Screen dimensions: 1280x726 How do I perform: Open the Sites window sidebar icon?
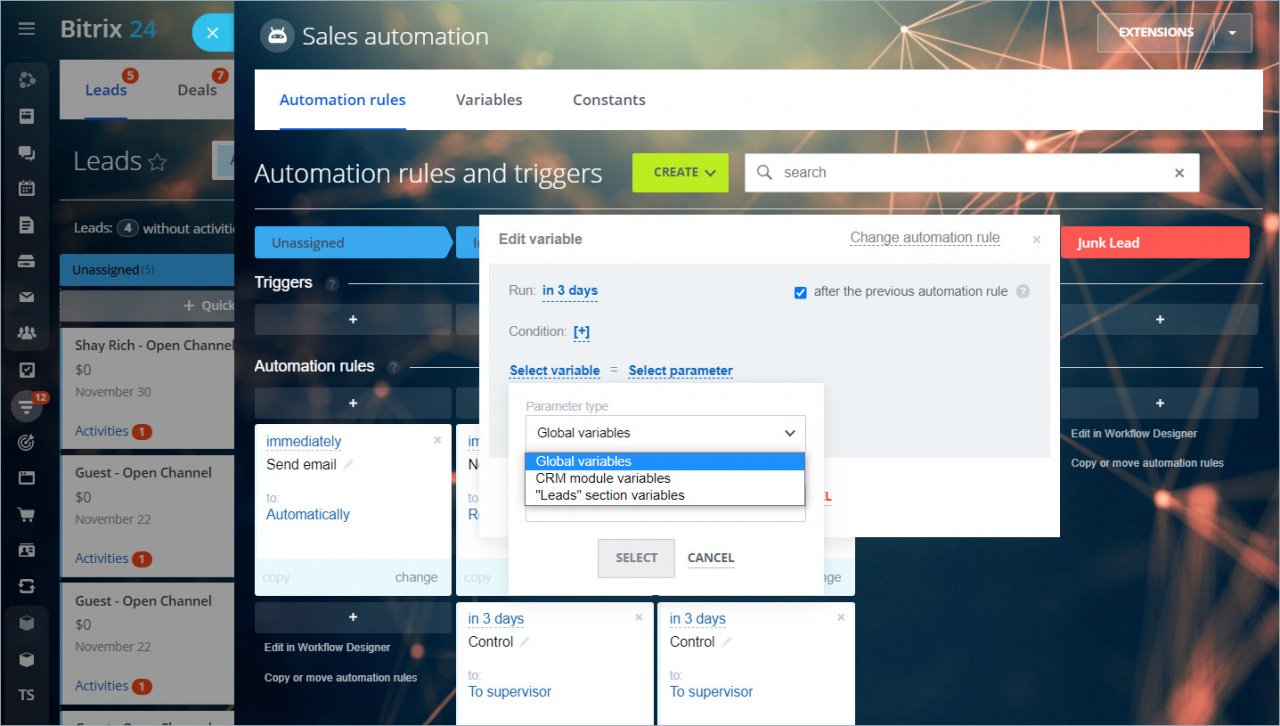click(27, 478)
